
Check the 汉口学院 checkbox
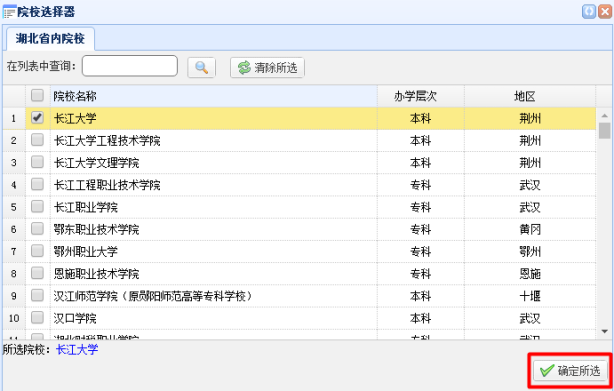point(37,317)
